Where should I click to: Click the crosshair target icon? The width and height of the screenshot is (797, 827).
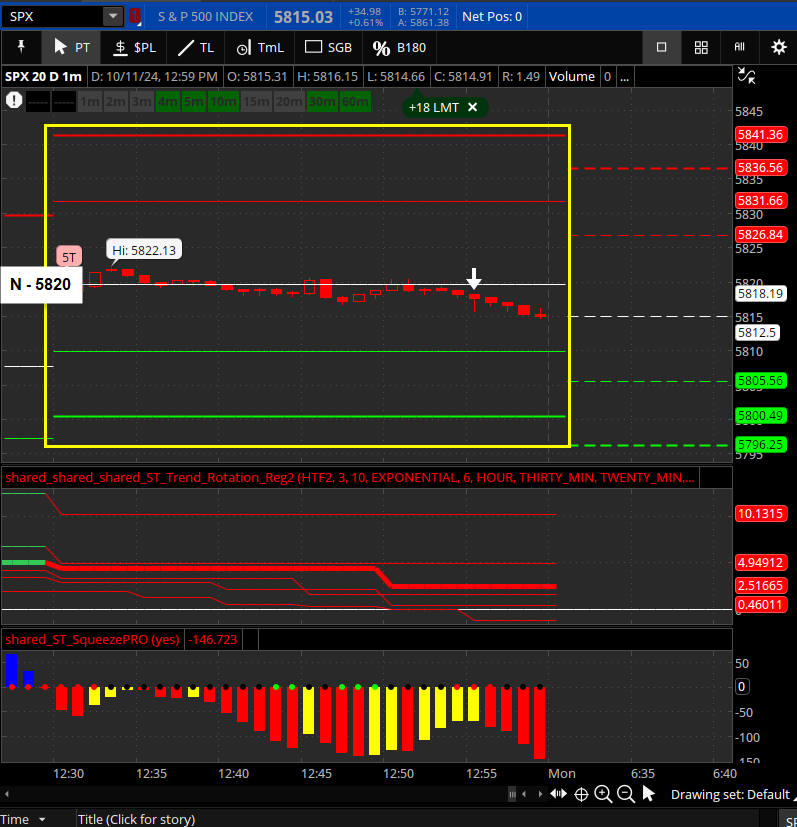click(x=581, y=794)
